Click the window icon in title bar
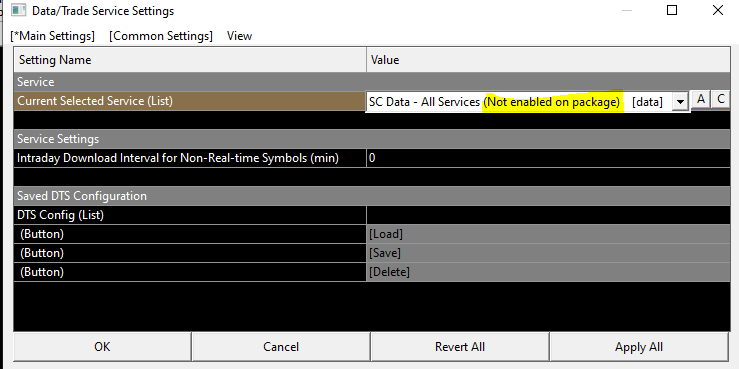Viewport: 739px width, 369px height. point(18,10)
